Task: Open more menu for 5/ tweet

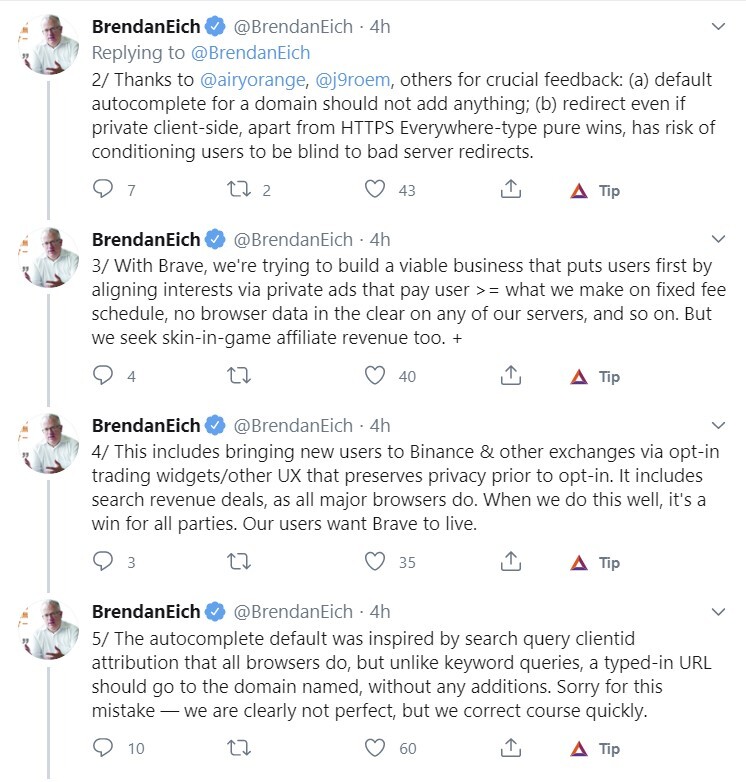Action: point(718,611)
